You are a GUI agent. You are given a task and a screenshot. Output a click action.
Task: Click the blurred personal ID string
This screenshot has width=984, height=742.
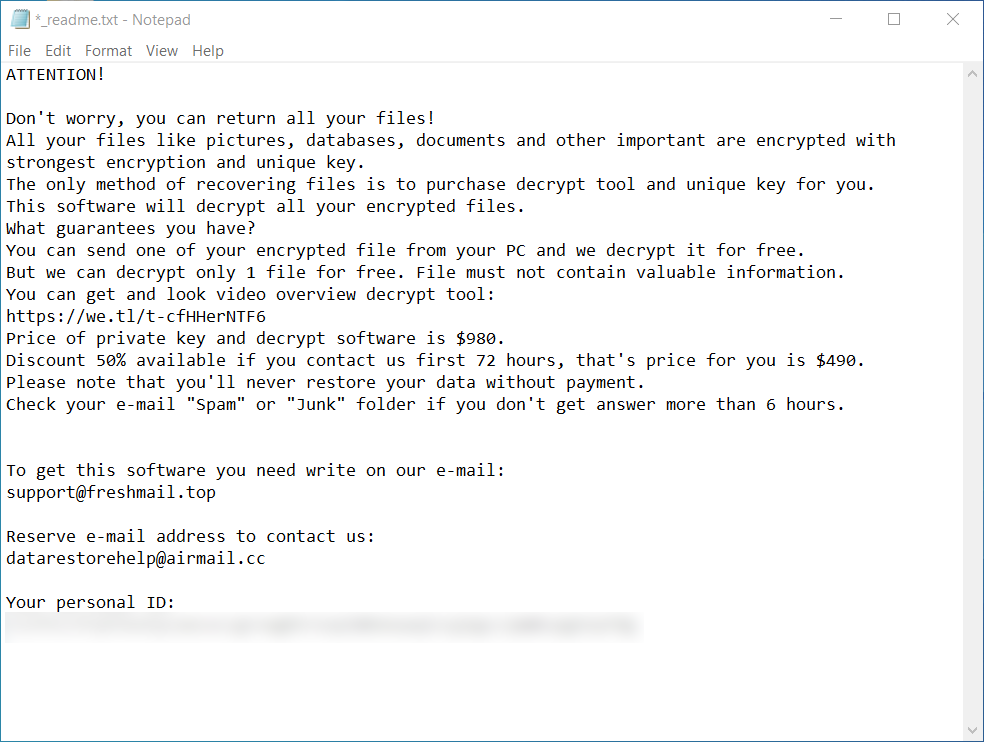pos(320,627)
